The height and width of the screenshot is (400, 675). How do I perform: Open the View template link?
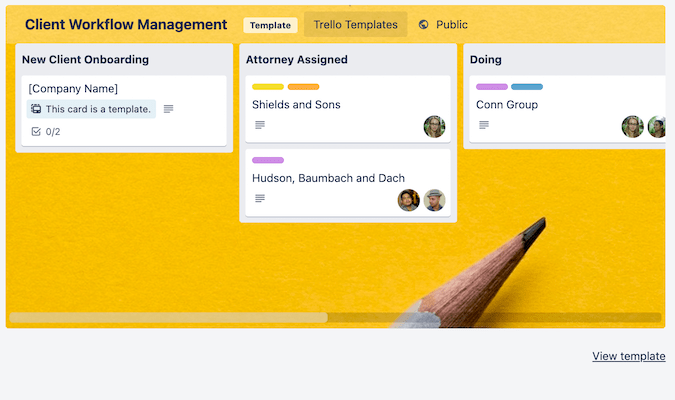tap(628, 356)
